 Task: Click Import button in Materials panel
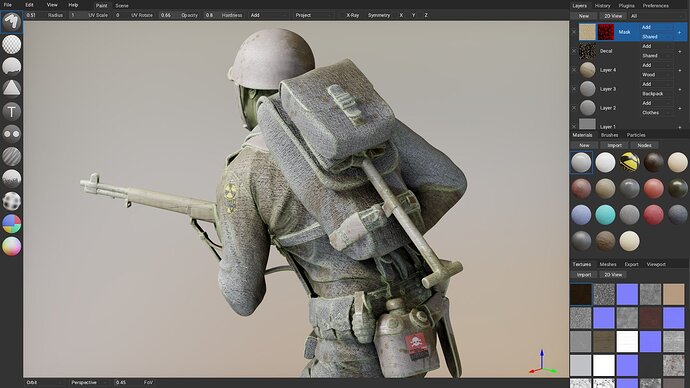[x=614, y=145]
